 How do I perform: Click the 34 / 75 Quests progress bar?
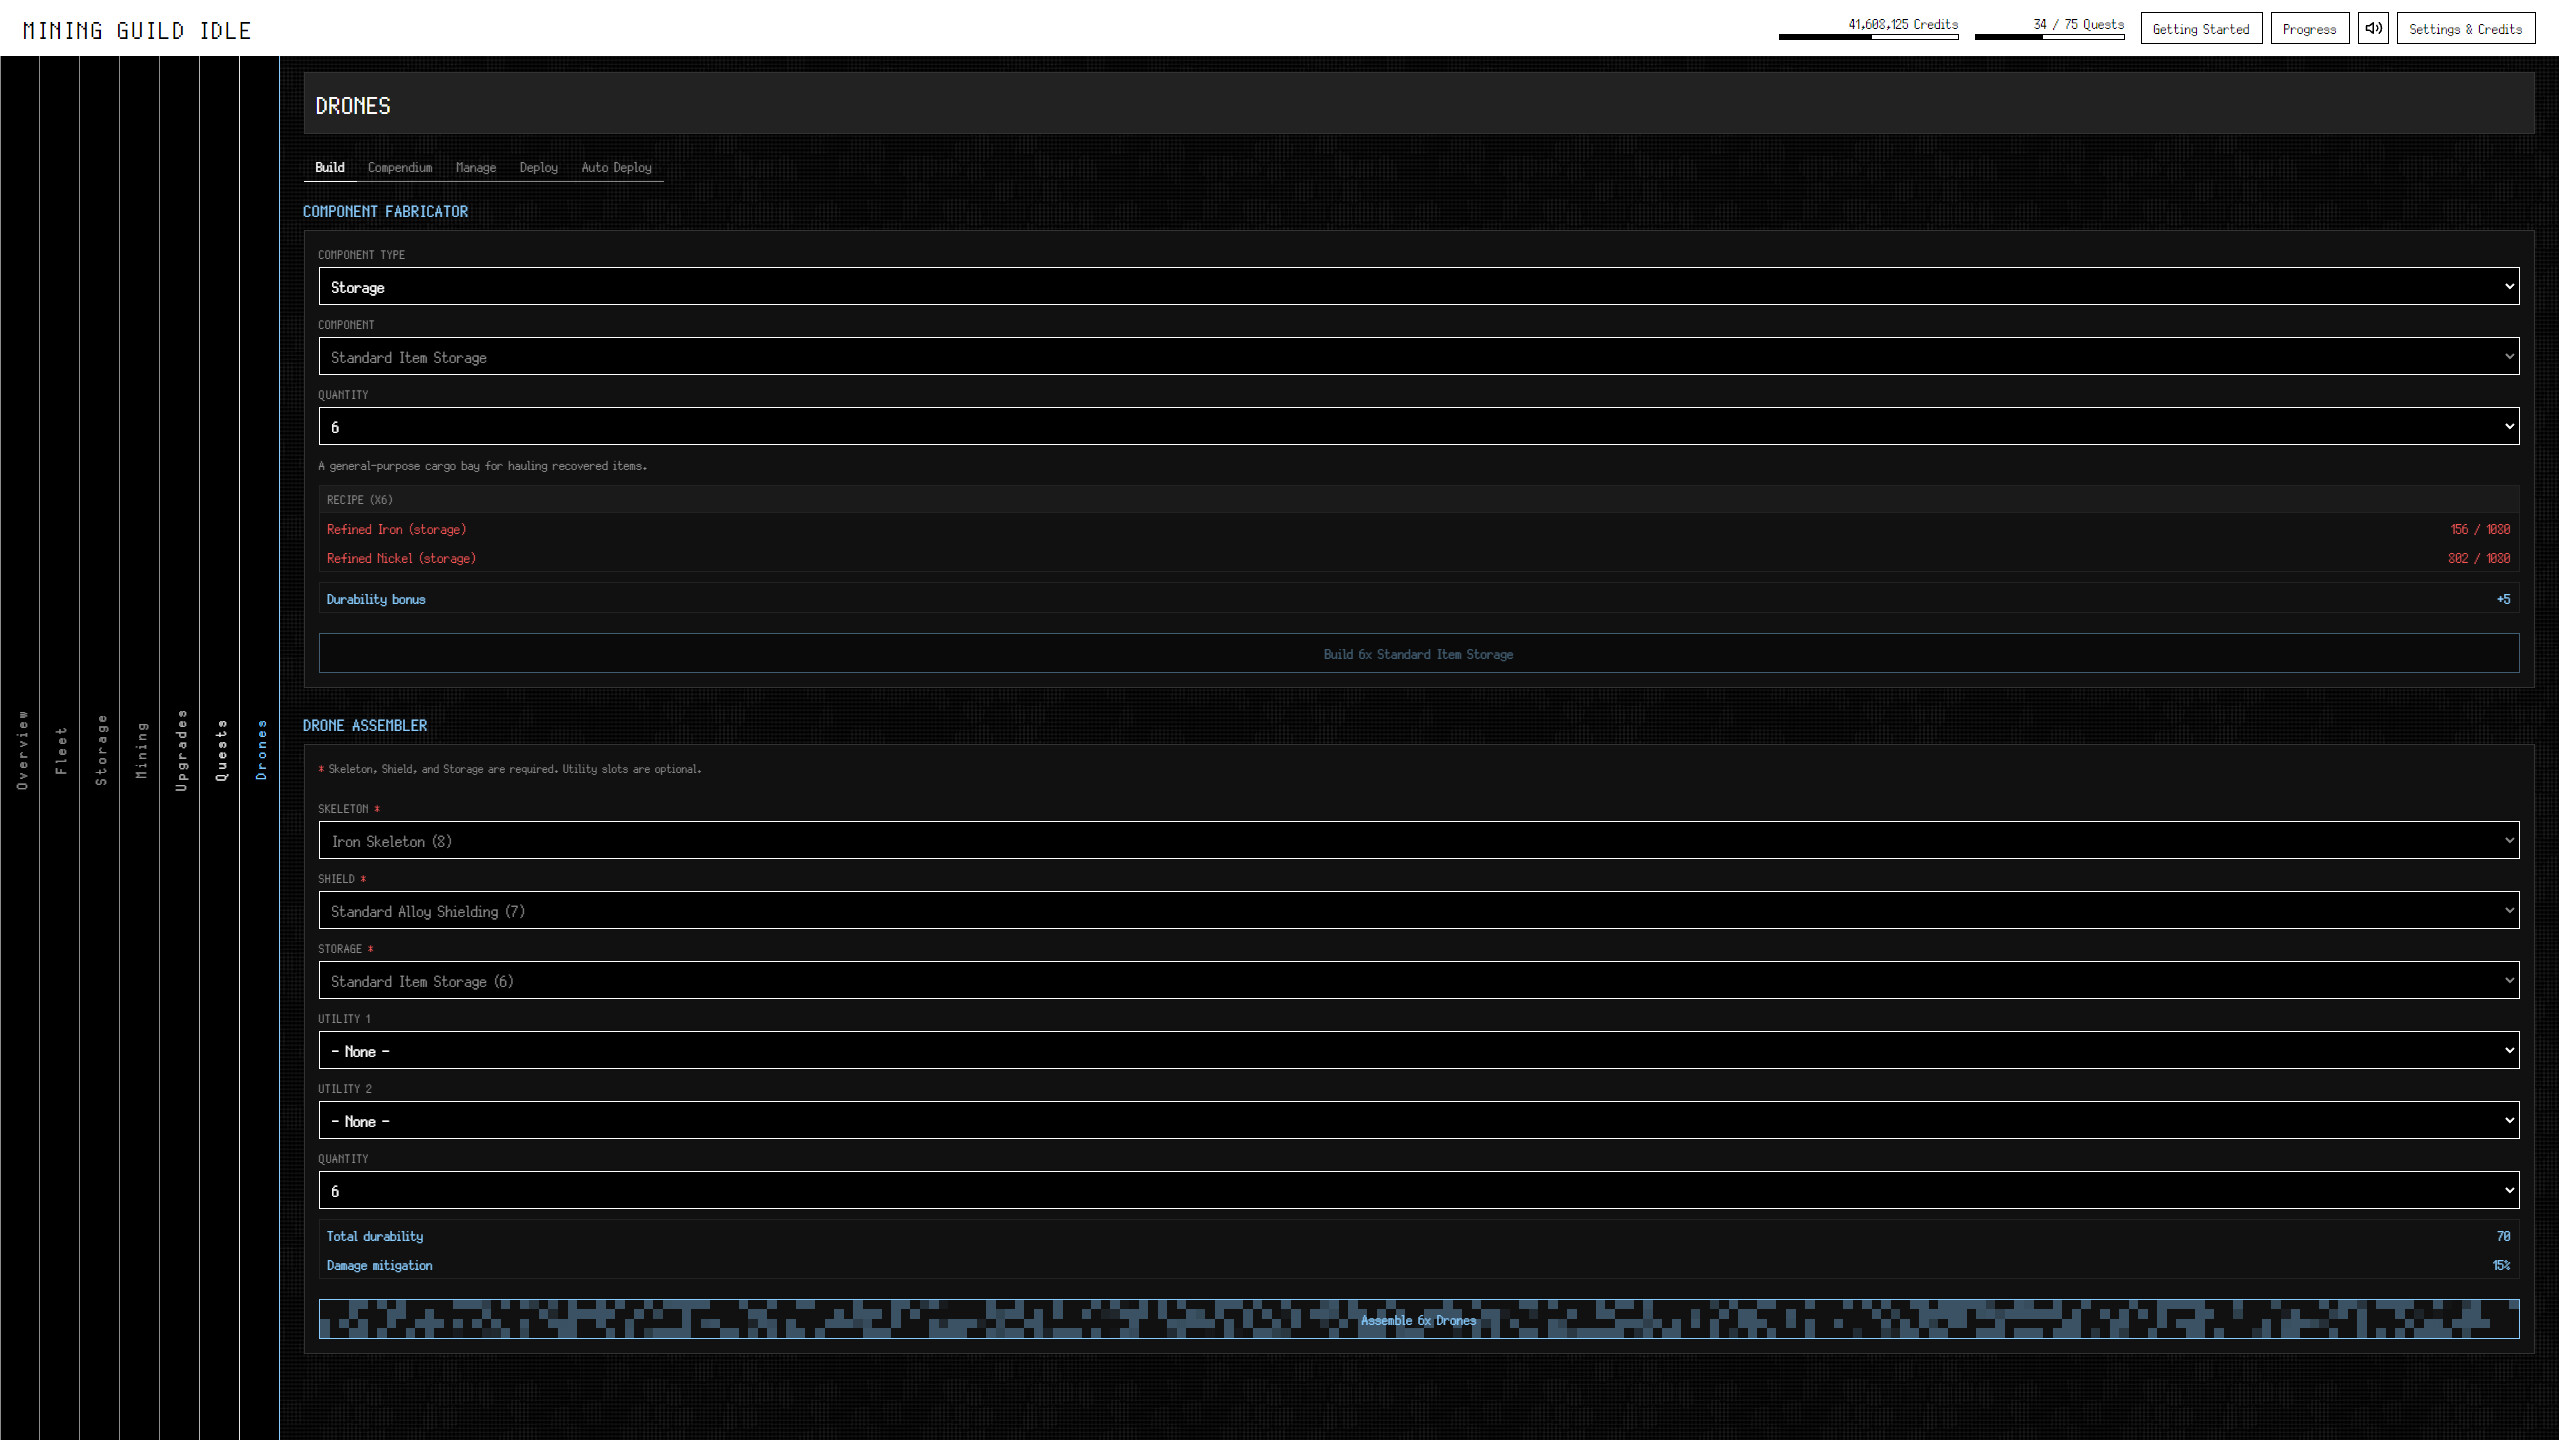pyautogui.click(x=2049, y=37)
